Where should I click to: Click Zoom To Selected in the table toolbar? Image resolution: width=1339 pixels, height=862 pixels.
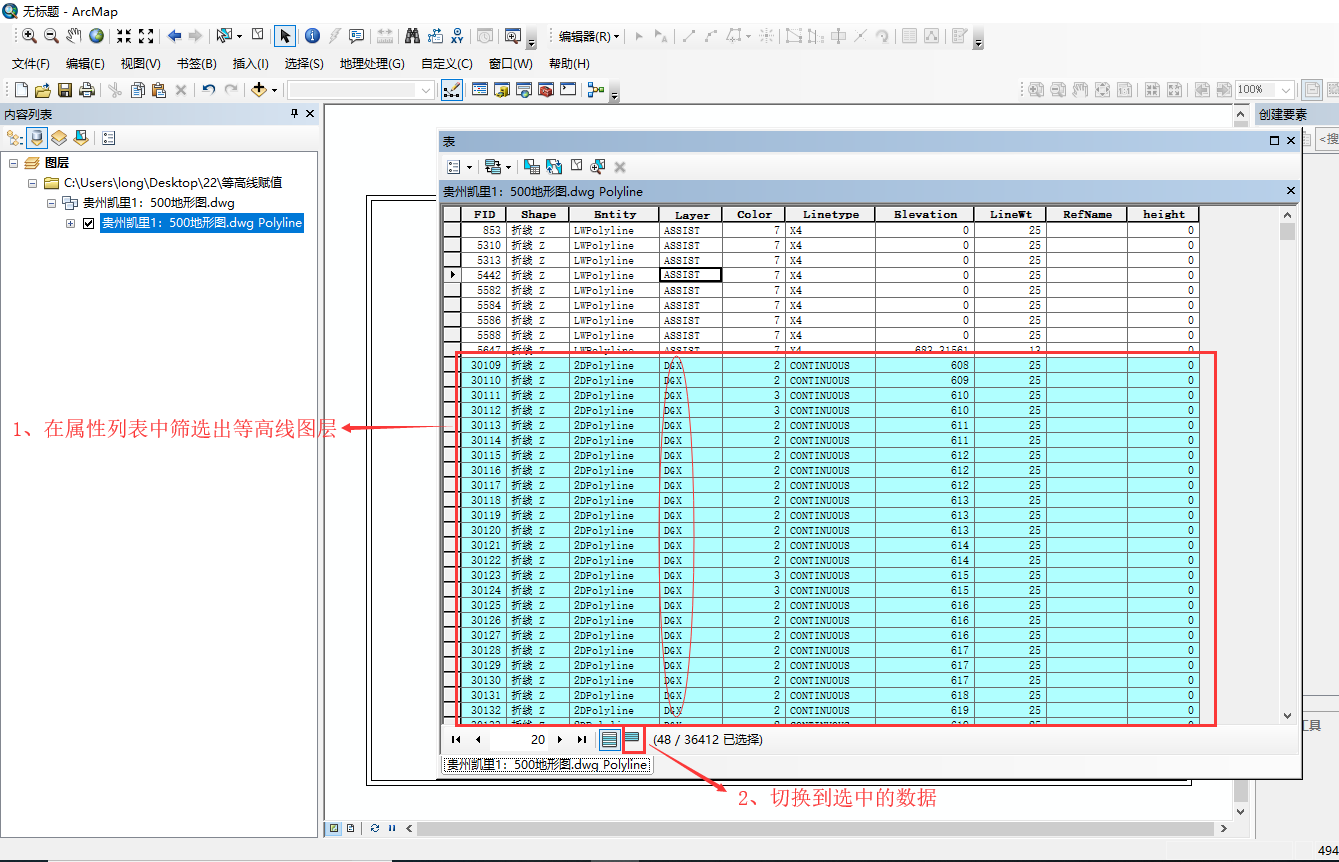coord(598,166)
